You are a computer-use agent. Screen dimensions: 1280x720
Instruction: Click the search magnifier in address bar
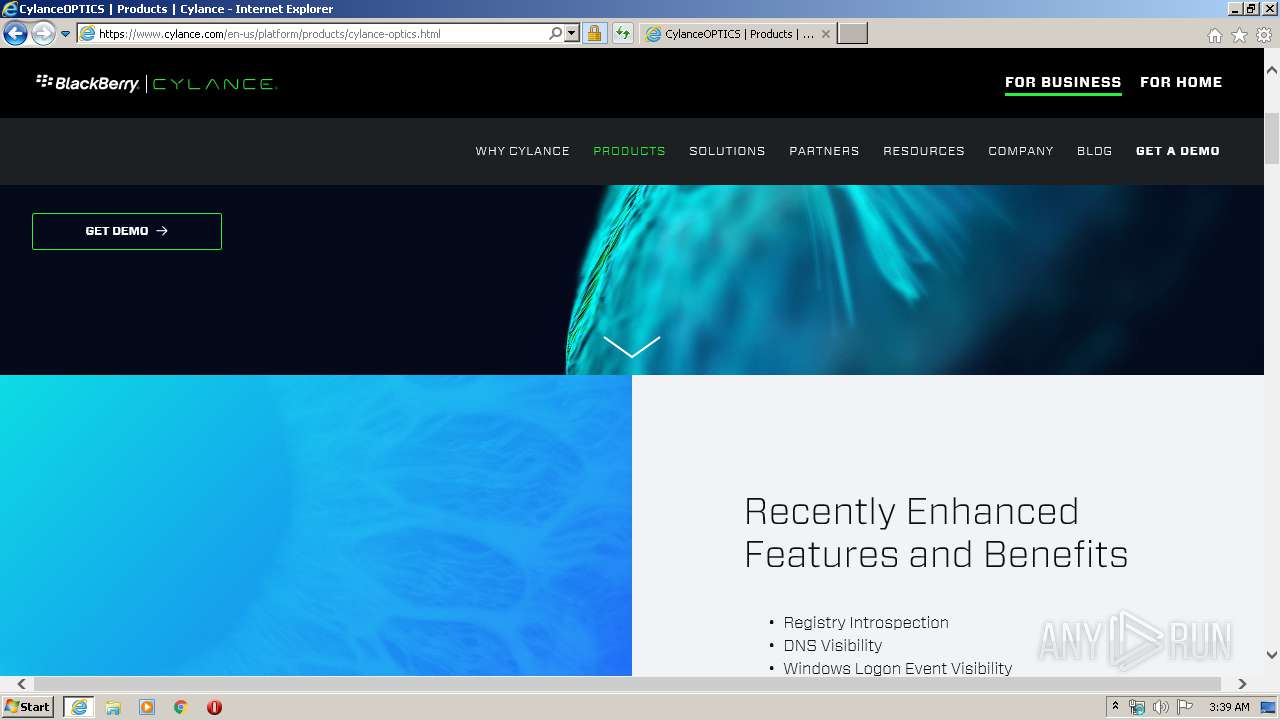556,34
